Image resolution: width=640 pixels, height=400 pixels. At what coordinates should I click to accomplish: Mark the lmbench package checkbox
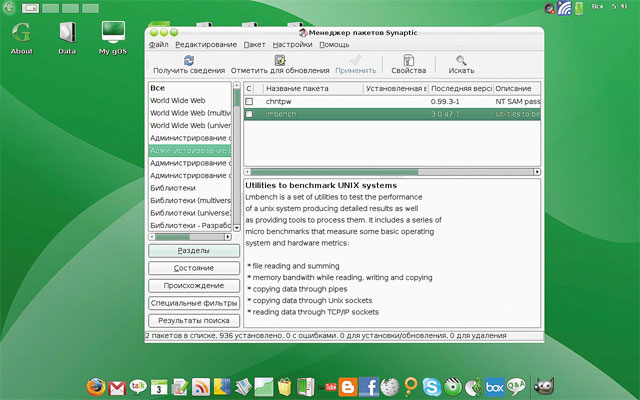coord(249,114)
